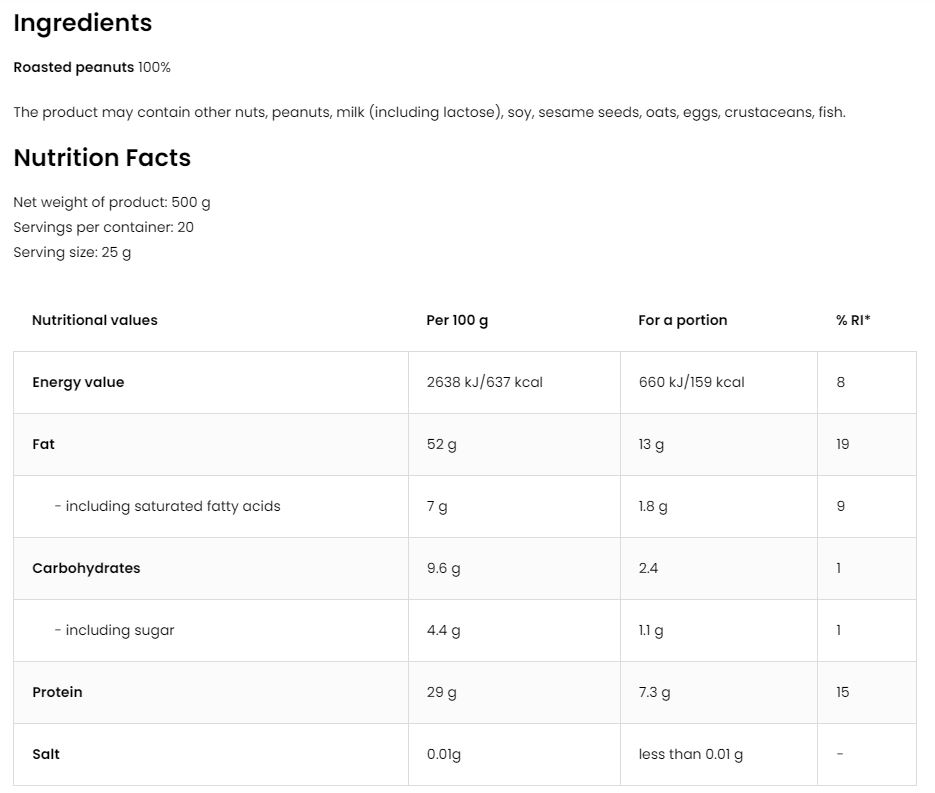Select the Roasted peanuts bold text
The width and height of the screenshot is (935, 793).
73,67
